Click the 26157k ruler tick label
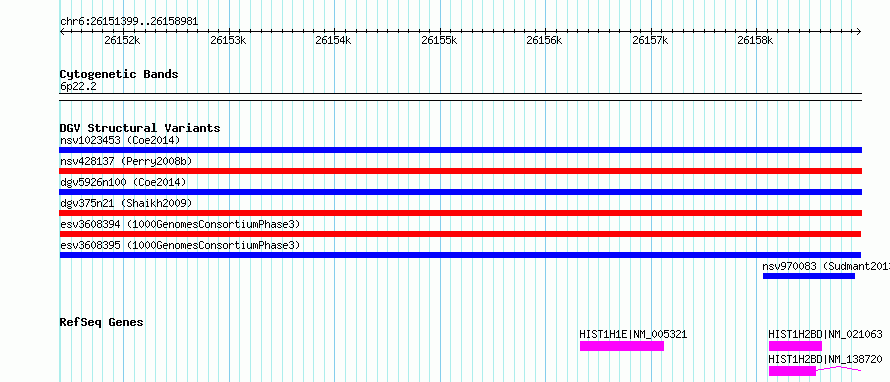This screenshot has width=890, height=382. click(650, 41)
